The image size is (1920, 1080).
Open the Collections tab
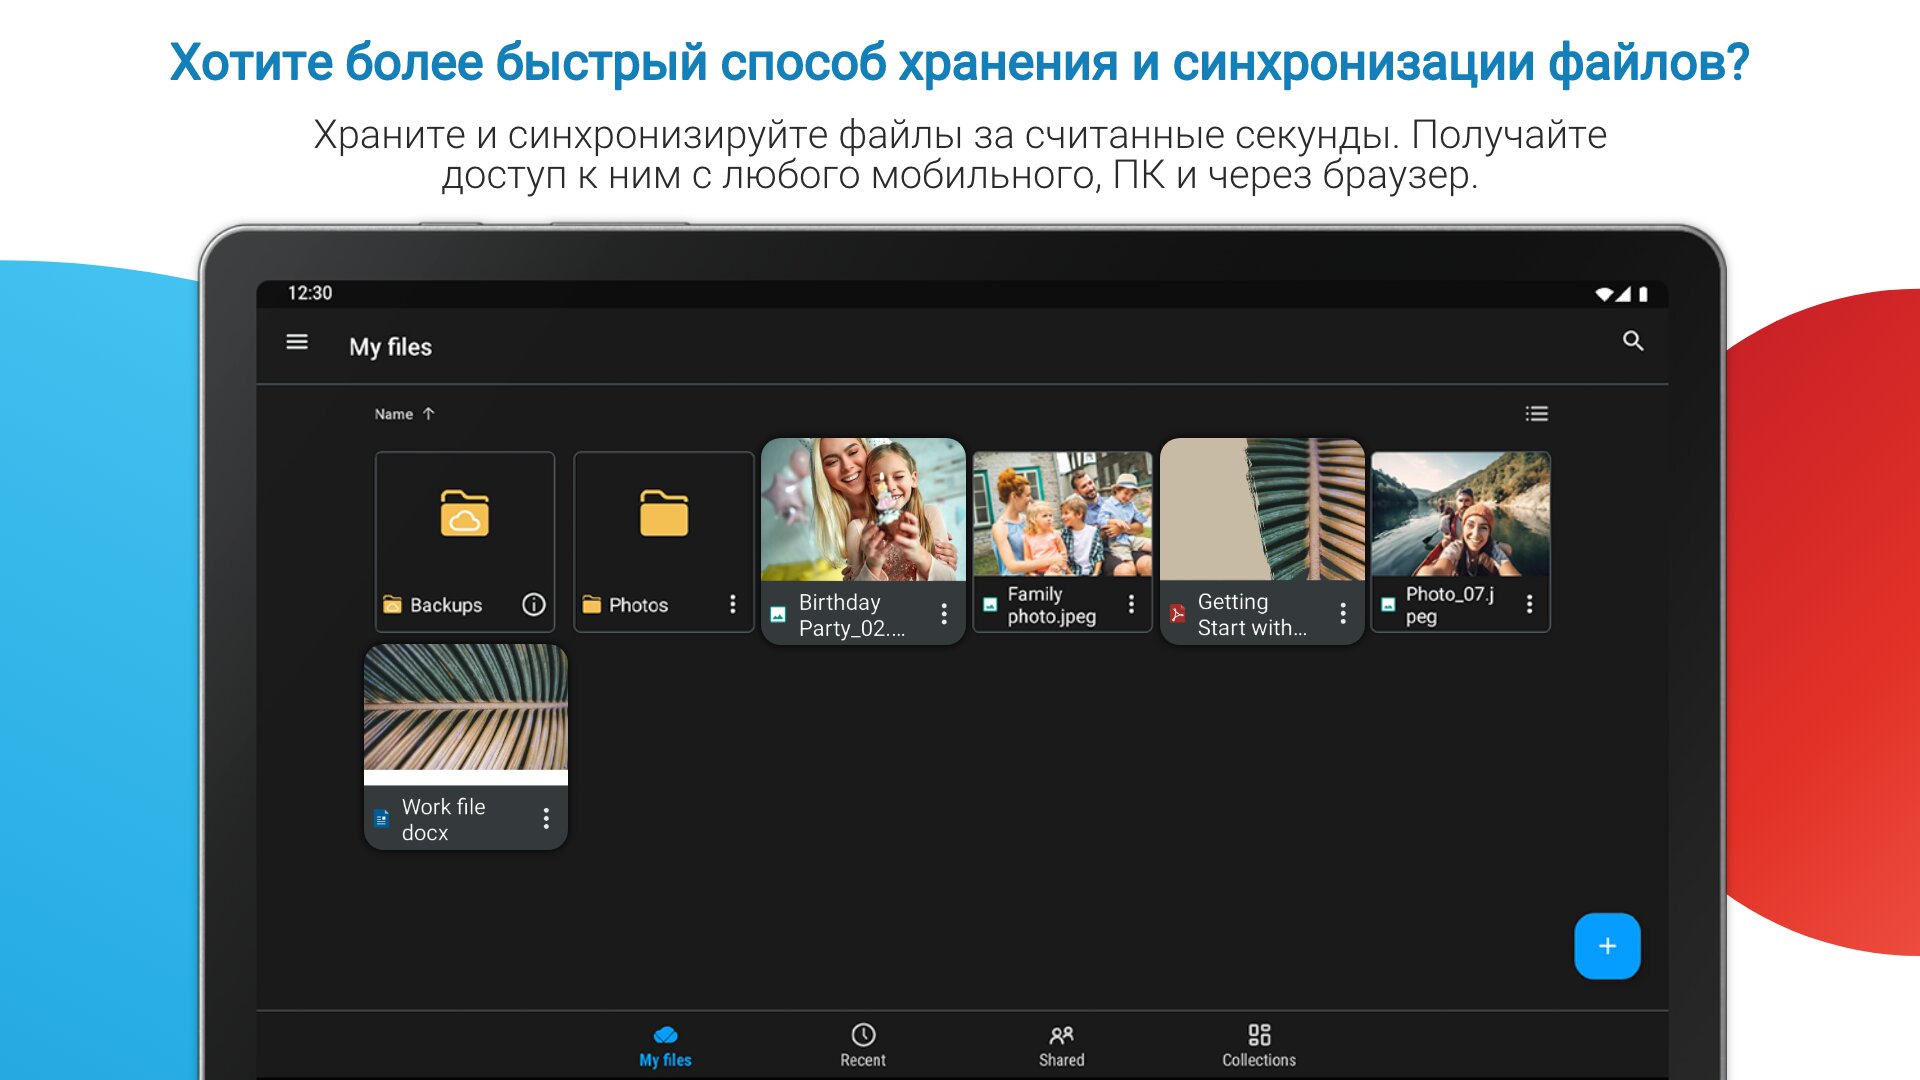click(1259, 1045)
